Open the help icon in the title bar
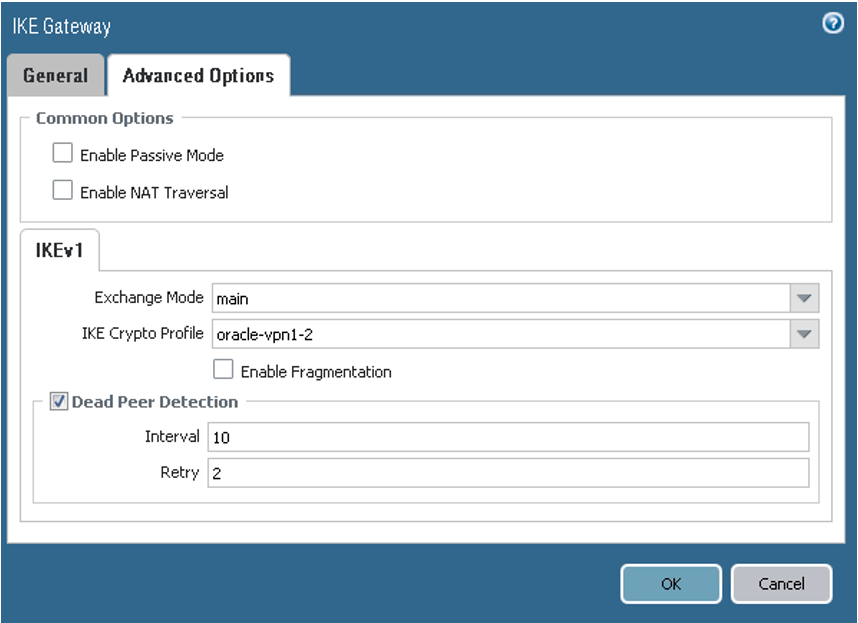This screenshot has width=858, height=623. point(832,23)
